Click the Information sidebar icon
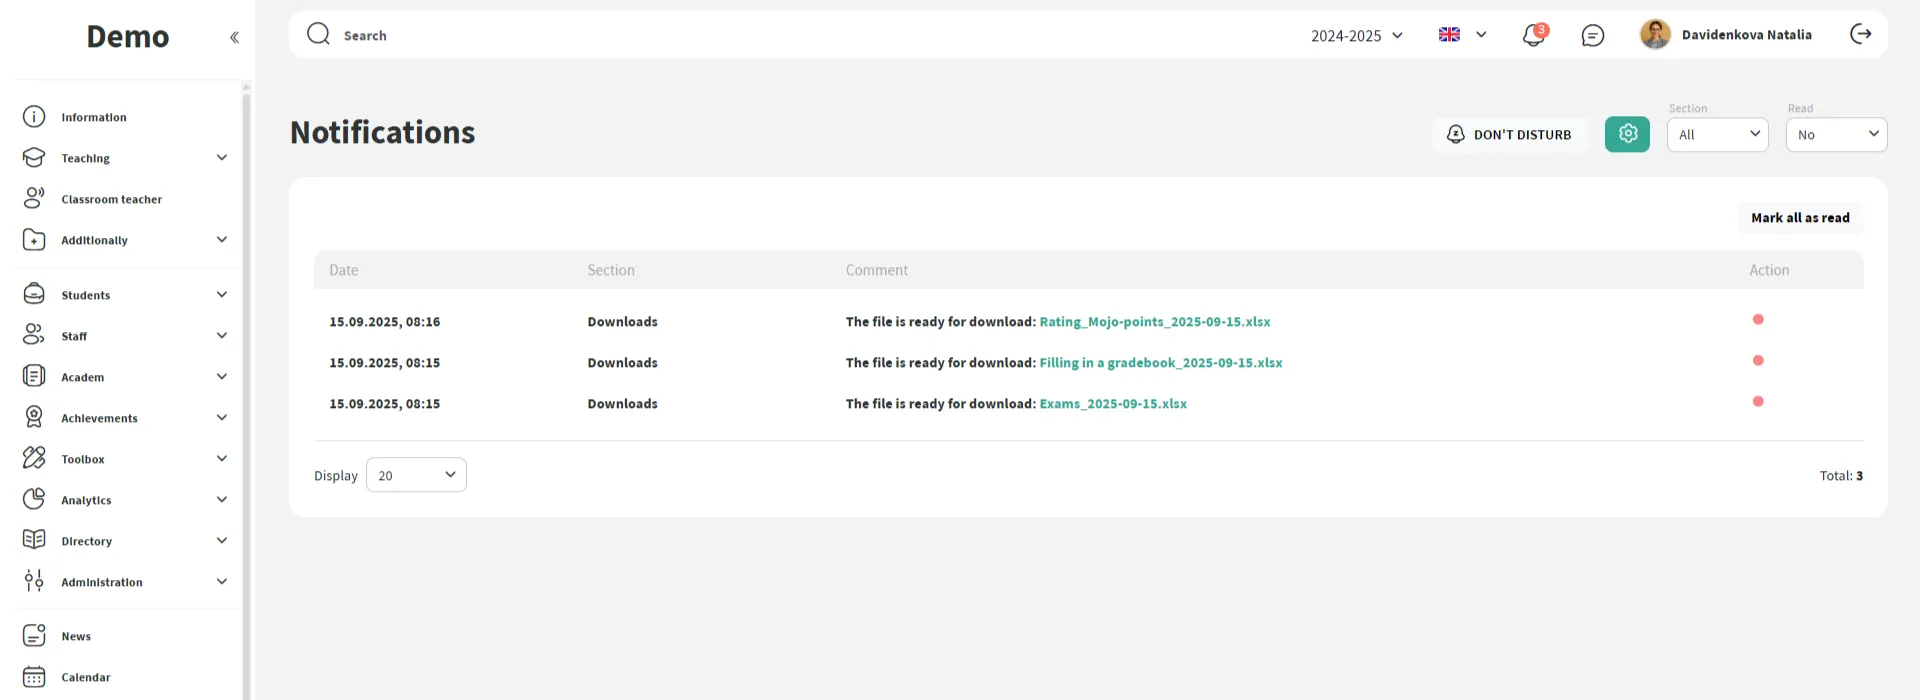Viewport: 1920px width, 700px height. click(x=34, y=117)
